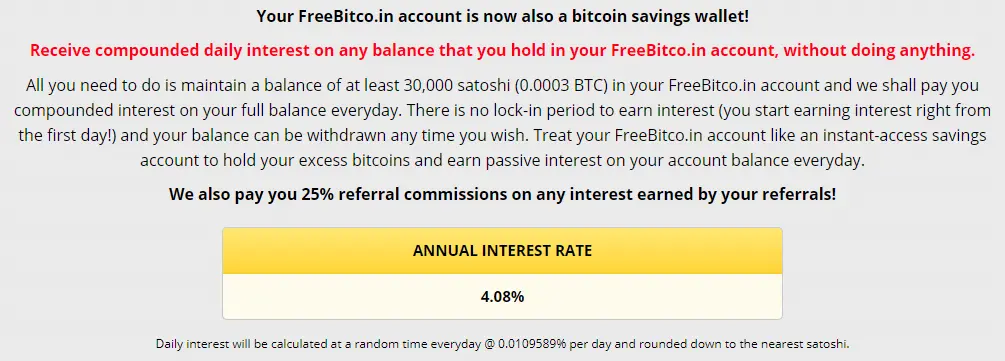Click the footnote about daily interest calculation
The width and height of the screenshot is (1005, 361).
(502, 344)
